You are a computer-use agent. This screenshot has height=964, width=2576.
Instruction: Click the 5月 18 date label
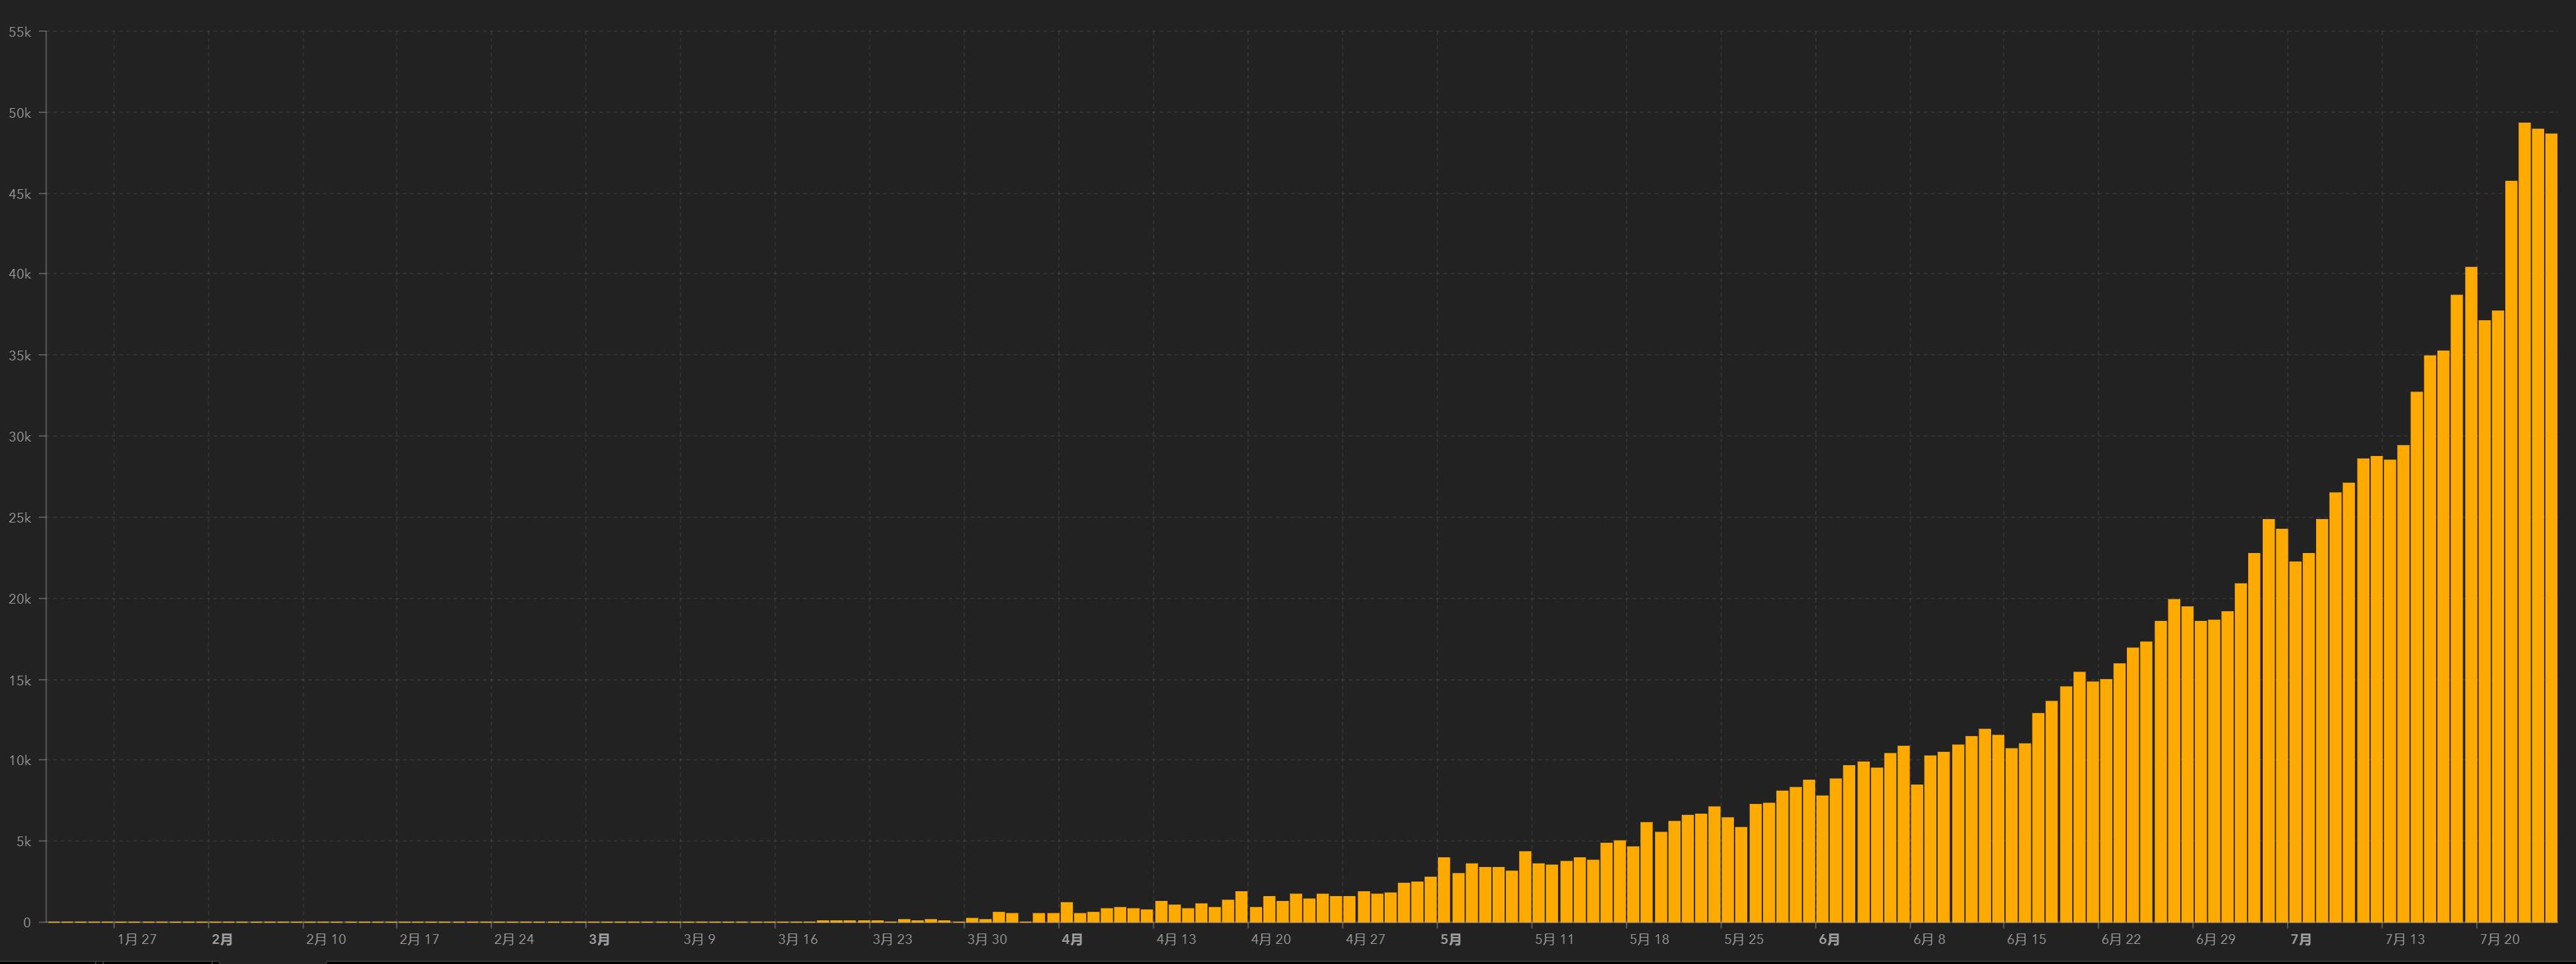1649,939
